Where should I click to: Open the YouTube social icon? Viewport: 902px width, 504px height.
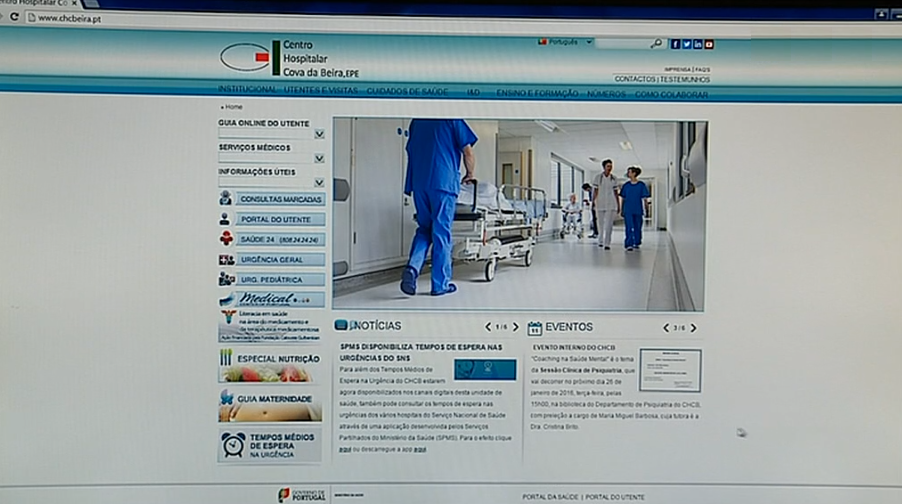[x=709, y=44]
